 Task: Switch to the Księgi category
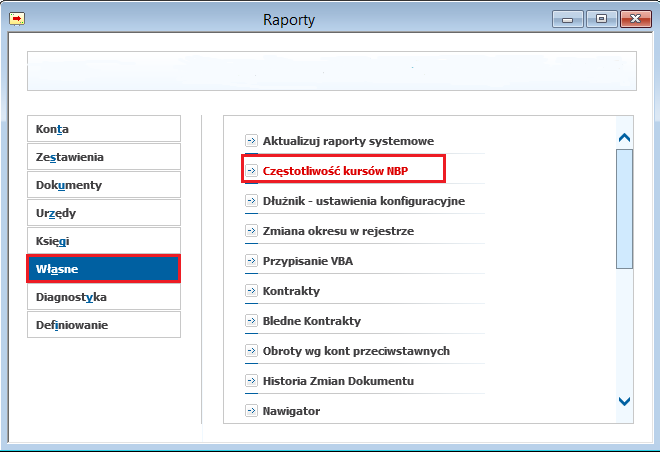click(104, 241)
